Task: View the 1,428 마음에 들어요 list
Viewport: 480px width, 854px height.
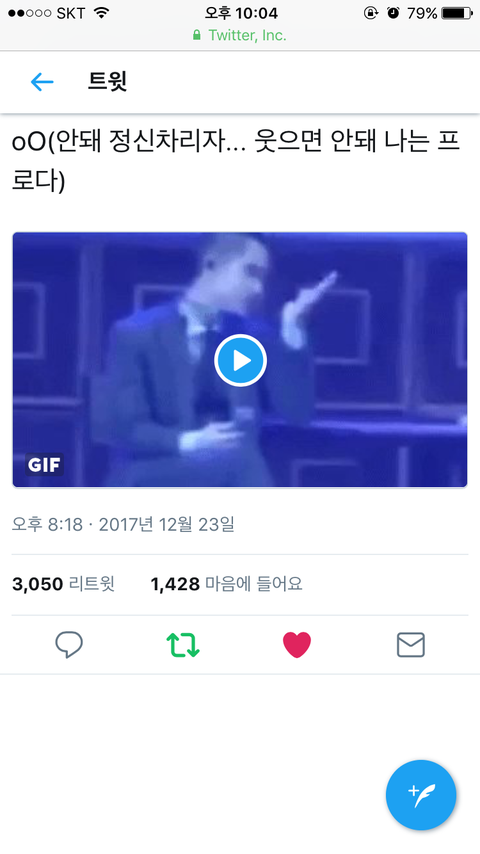Action: click(x=226, y=584)
